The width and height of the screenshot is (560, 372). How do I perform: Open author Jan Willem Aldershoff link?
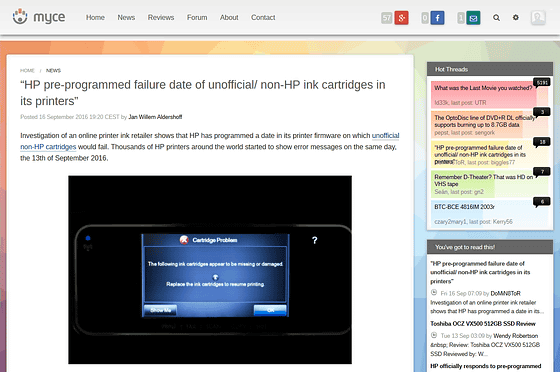[x=155, y=117]
